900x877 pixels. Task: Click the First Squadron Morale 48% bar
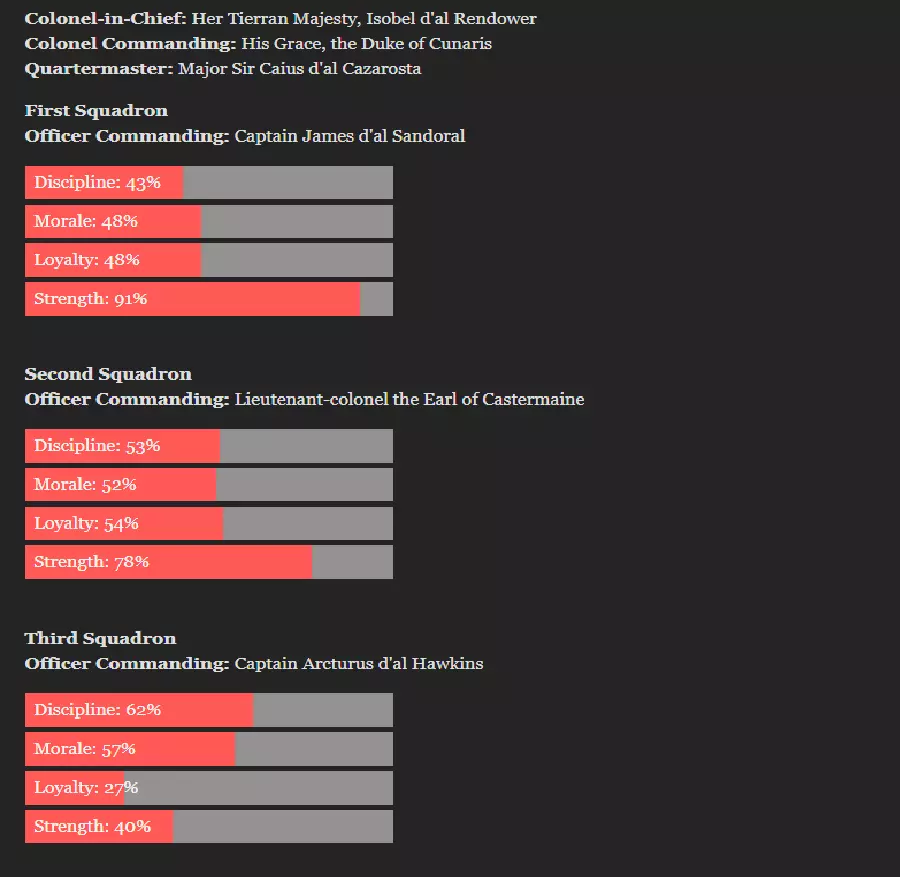click(x=208, y=222)
